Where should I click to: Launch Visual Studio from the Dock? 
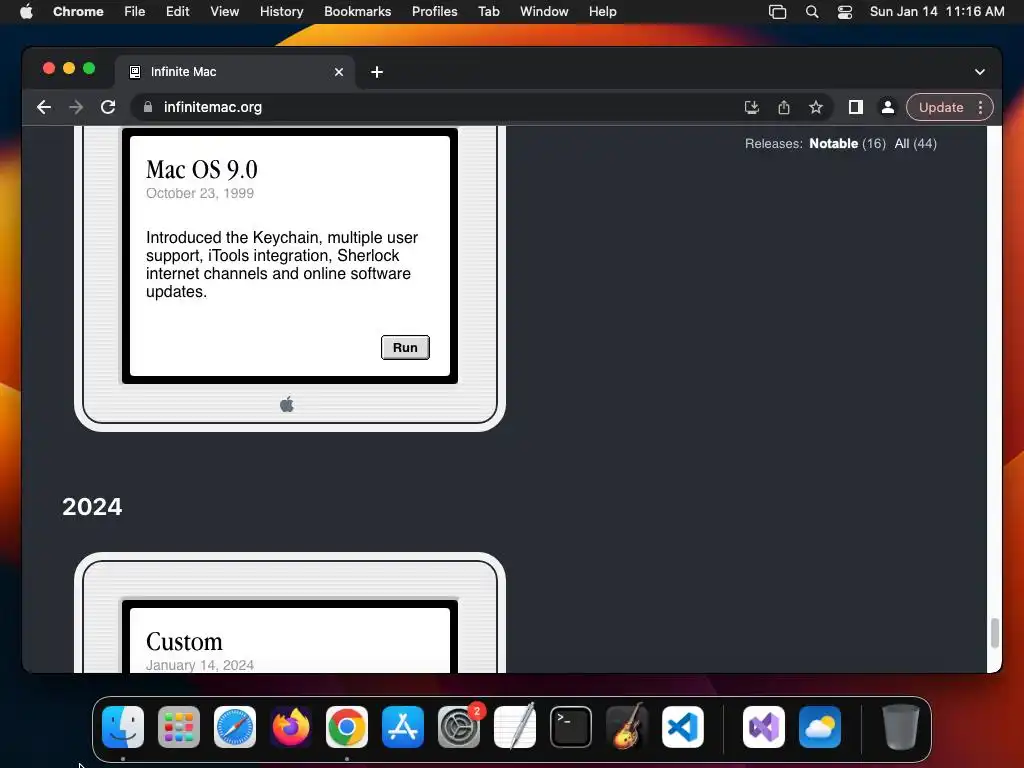pyautogui.click(x=764, y=727)
